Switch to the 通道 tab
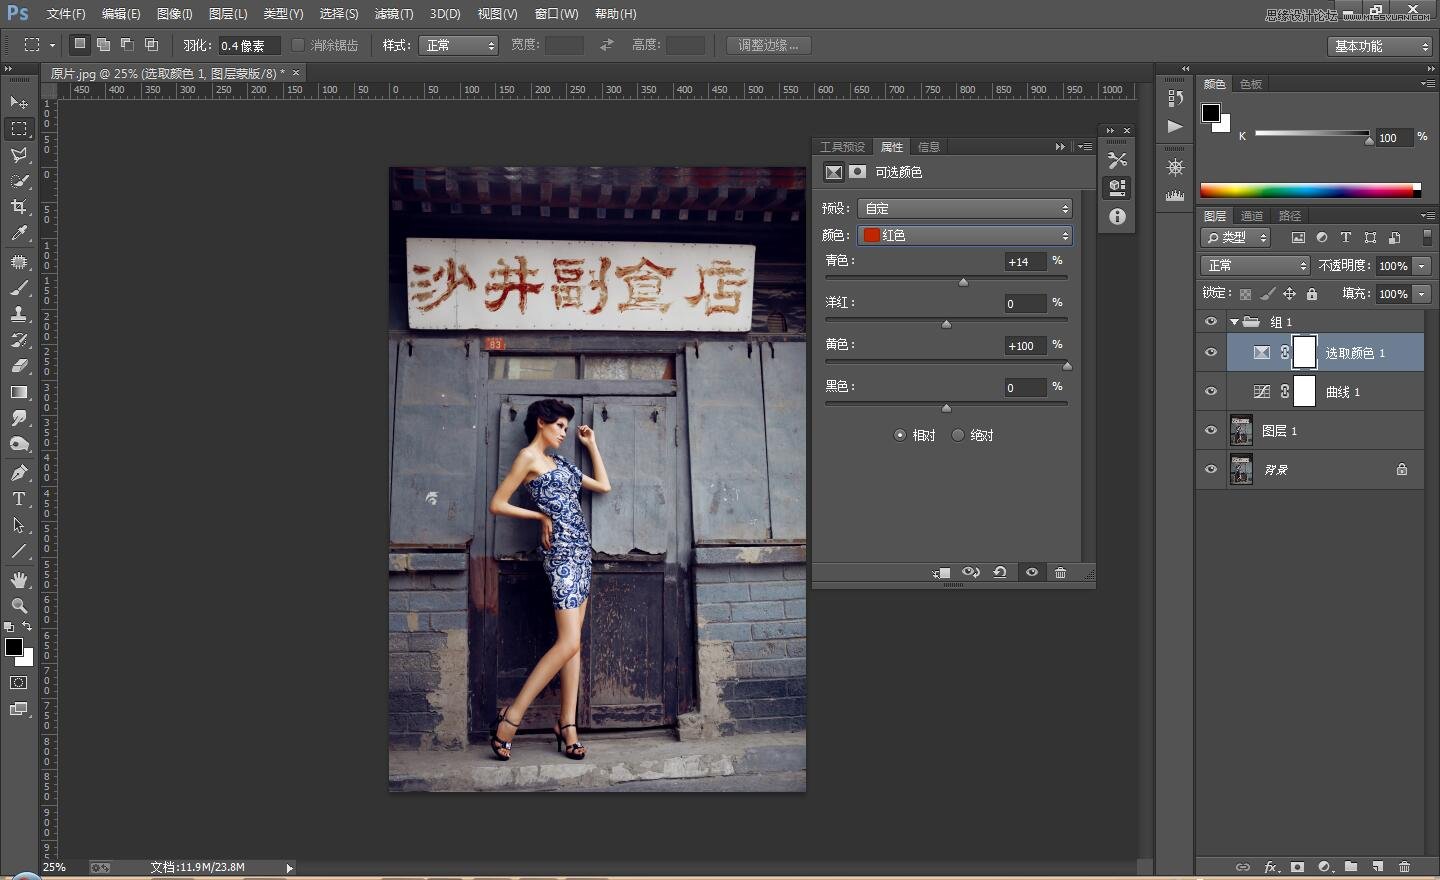 [1252, 216]
